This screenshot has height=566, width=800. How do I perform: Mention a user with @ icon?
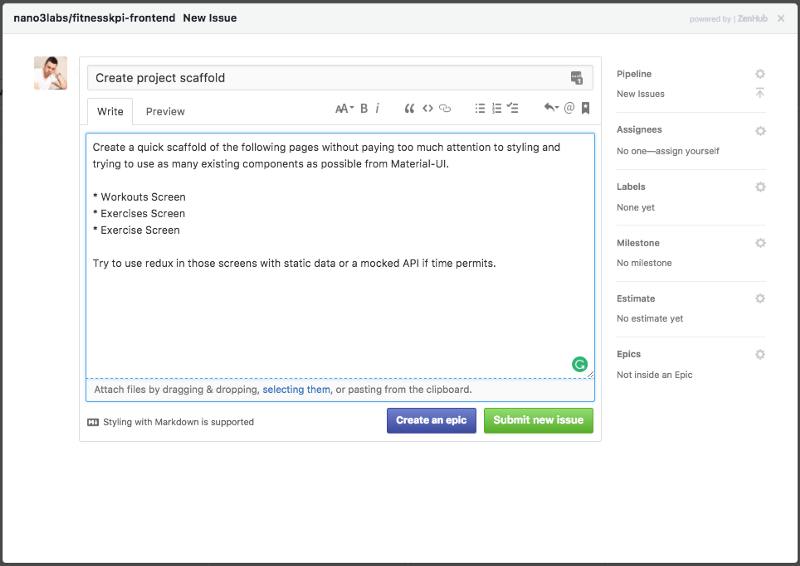(x=569, y=109)
